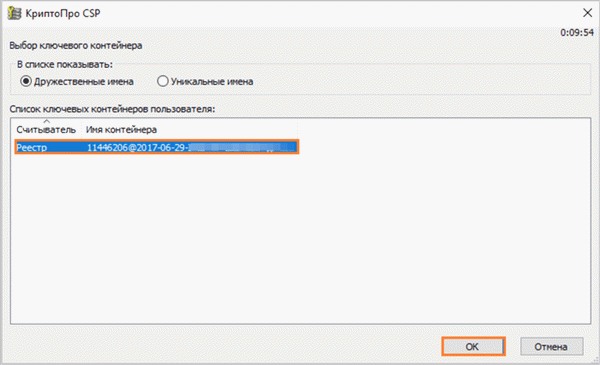Click "Список ключевых контейнеров пользователя:" label
Screen dimensions: 600x365
(x=112, y=109)
